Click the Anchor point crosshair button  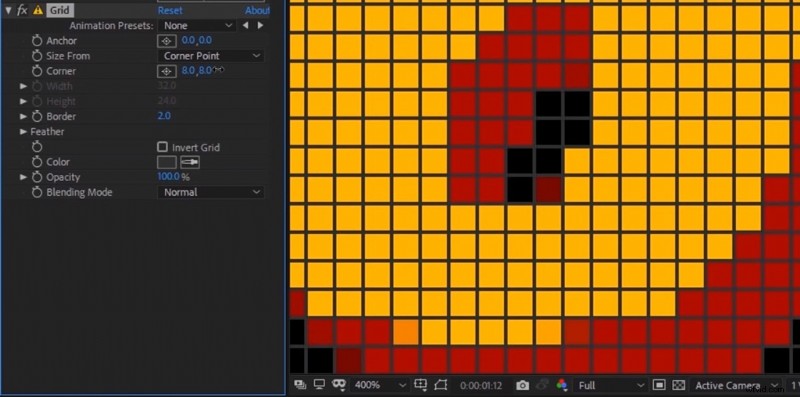point(167,41)
